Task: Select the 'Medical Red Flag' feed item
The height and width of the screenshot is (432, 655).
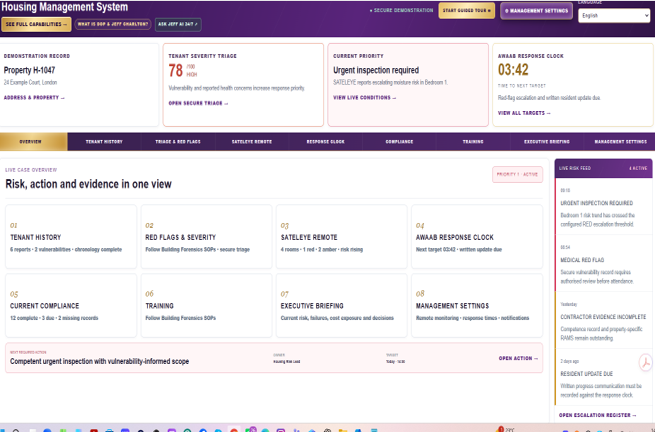Action: click(x=603, y=264)
